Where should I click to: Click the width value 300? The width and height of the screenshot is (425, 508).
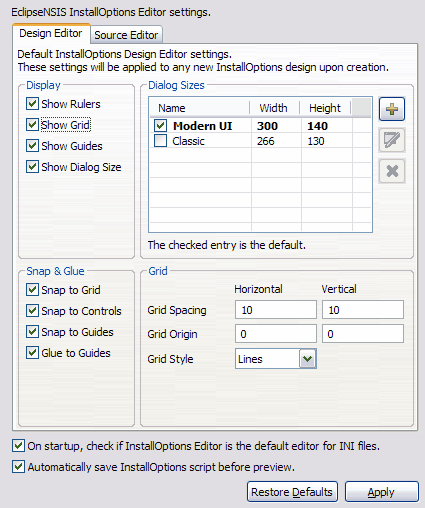267,126
